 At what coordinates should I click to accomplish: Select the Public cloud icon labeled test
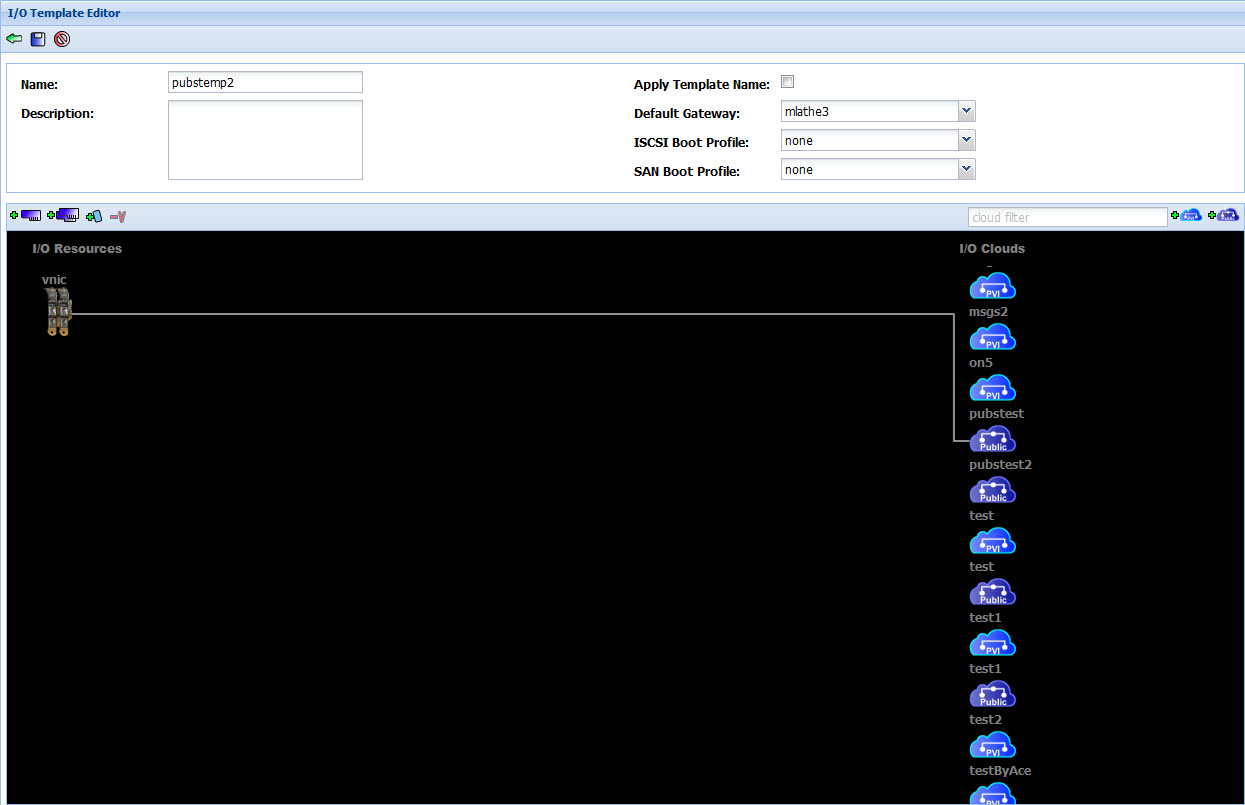pos(992,491)
